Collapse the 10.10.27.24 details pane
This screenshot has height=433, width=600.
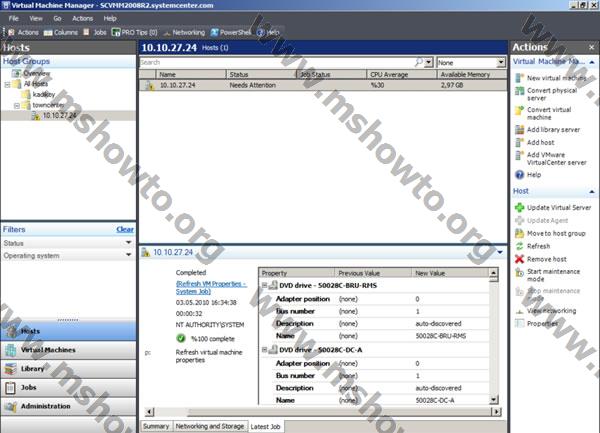click(x=500, y=252)
